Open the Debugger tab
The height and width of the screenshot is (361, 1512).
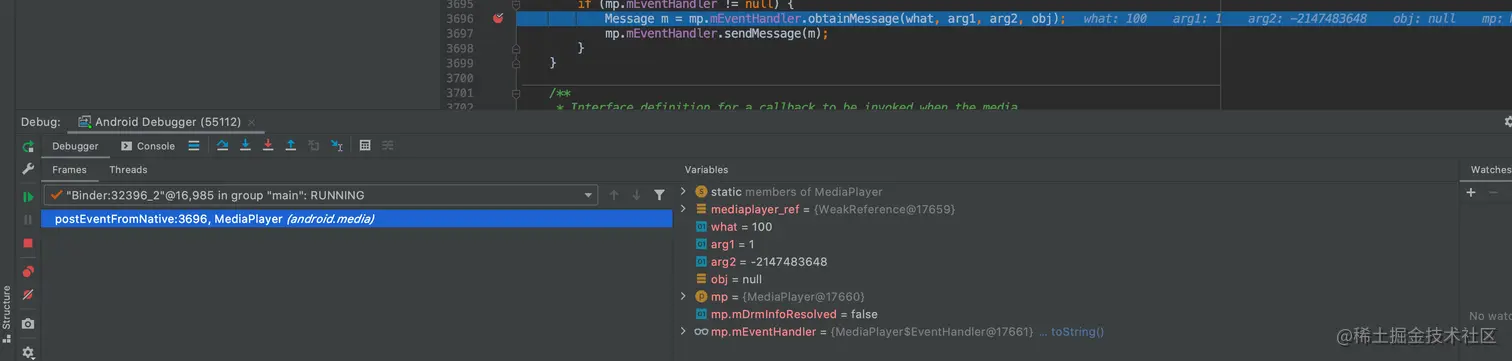click(75, 146)
